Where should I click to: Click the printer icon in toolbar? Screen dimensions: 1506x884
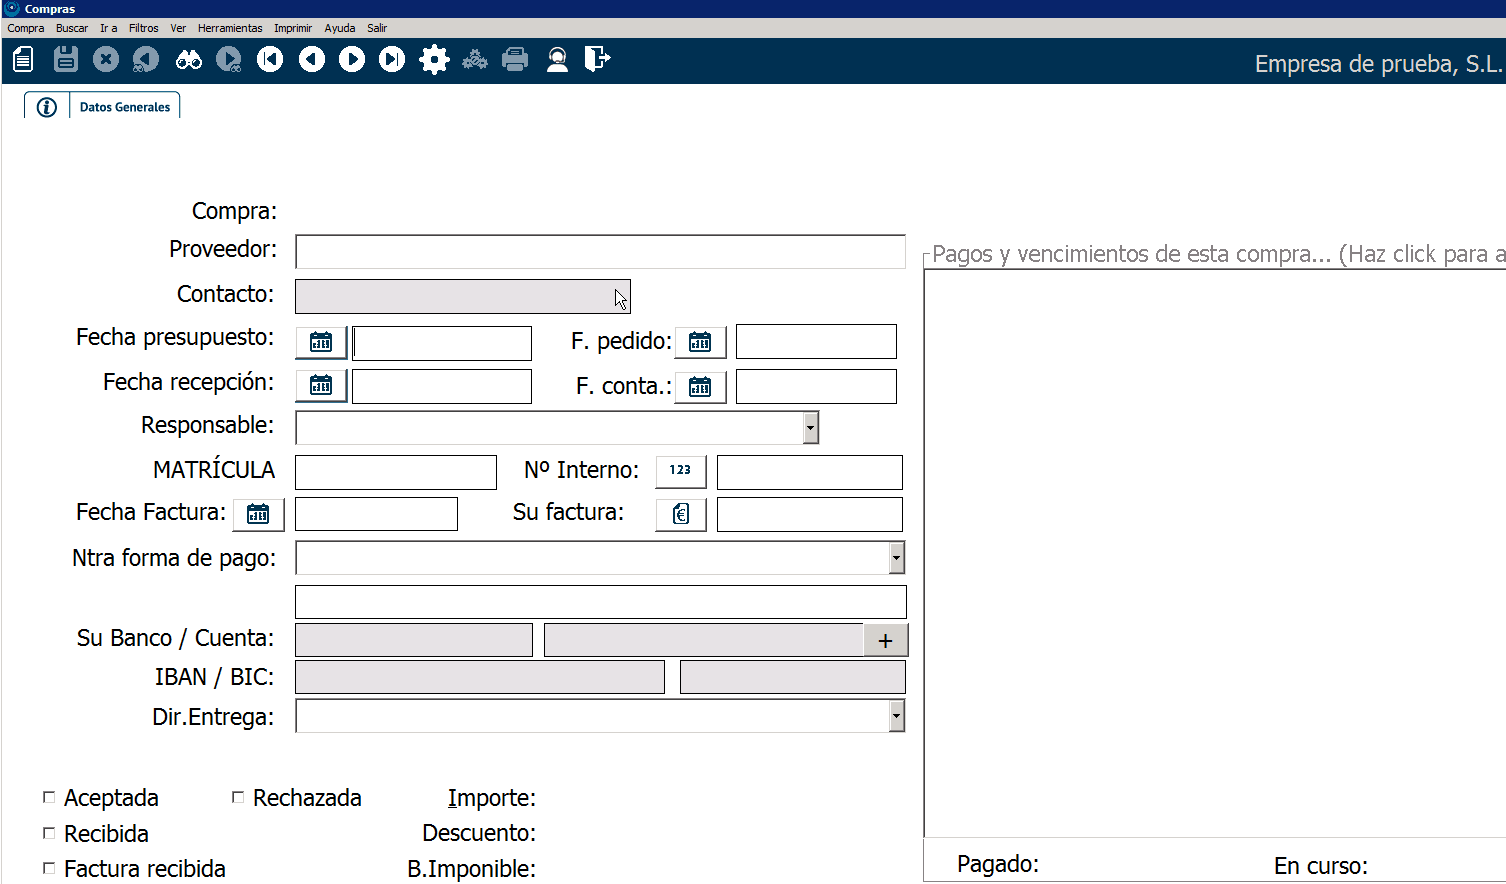tap(515, 60)
